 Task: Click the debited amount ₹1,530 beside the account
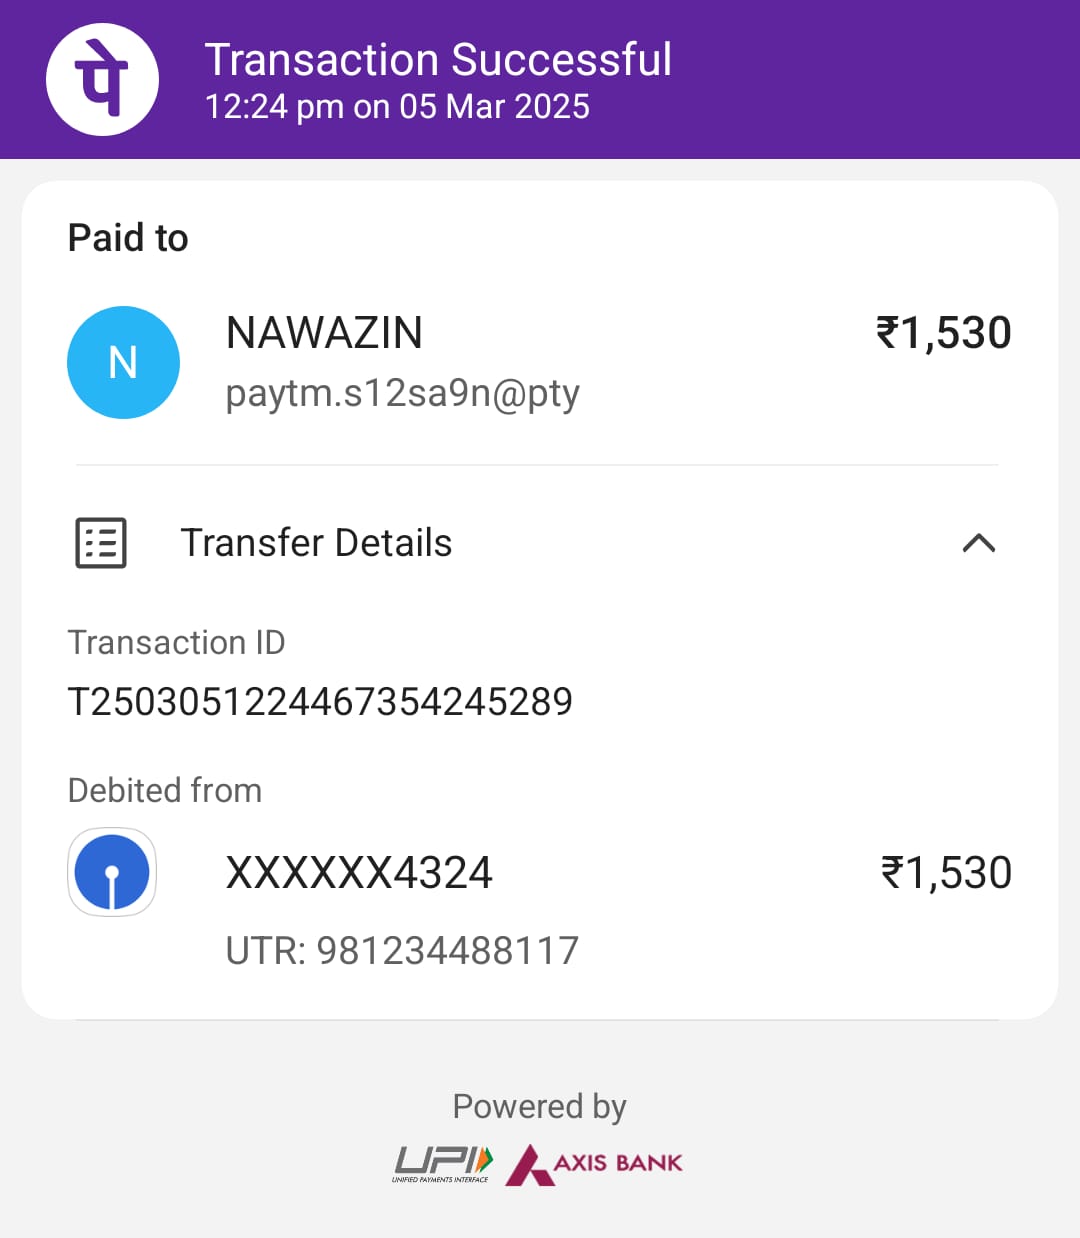coord(945,873)
